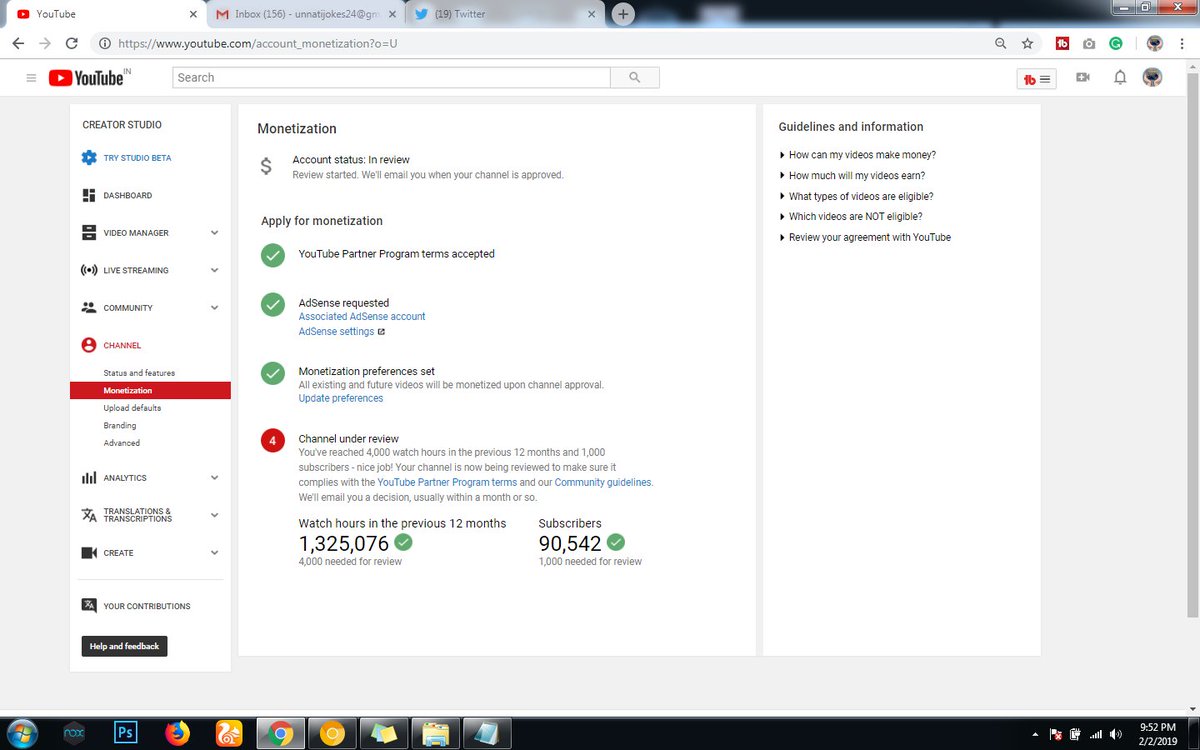This screenshot has width=1200, height=750.
Task: Click the TubeBuddy browser extension icon
Action: tap(1063, 44)
